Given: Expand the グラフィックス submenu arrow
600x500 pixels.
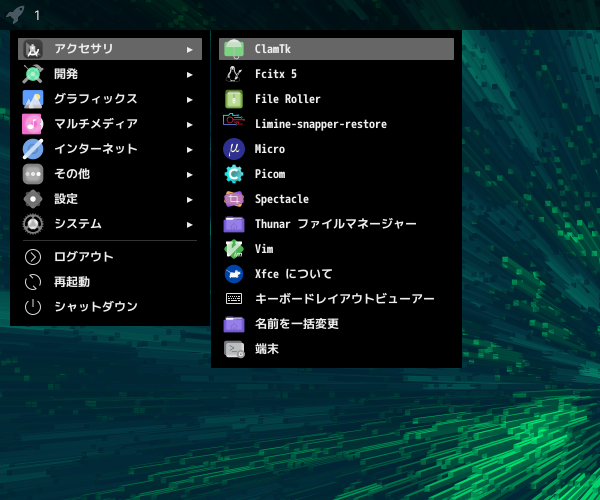Looking at the screenshot, I should click(189, 99).
